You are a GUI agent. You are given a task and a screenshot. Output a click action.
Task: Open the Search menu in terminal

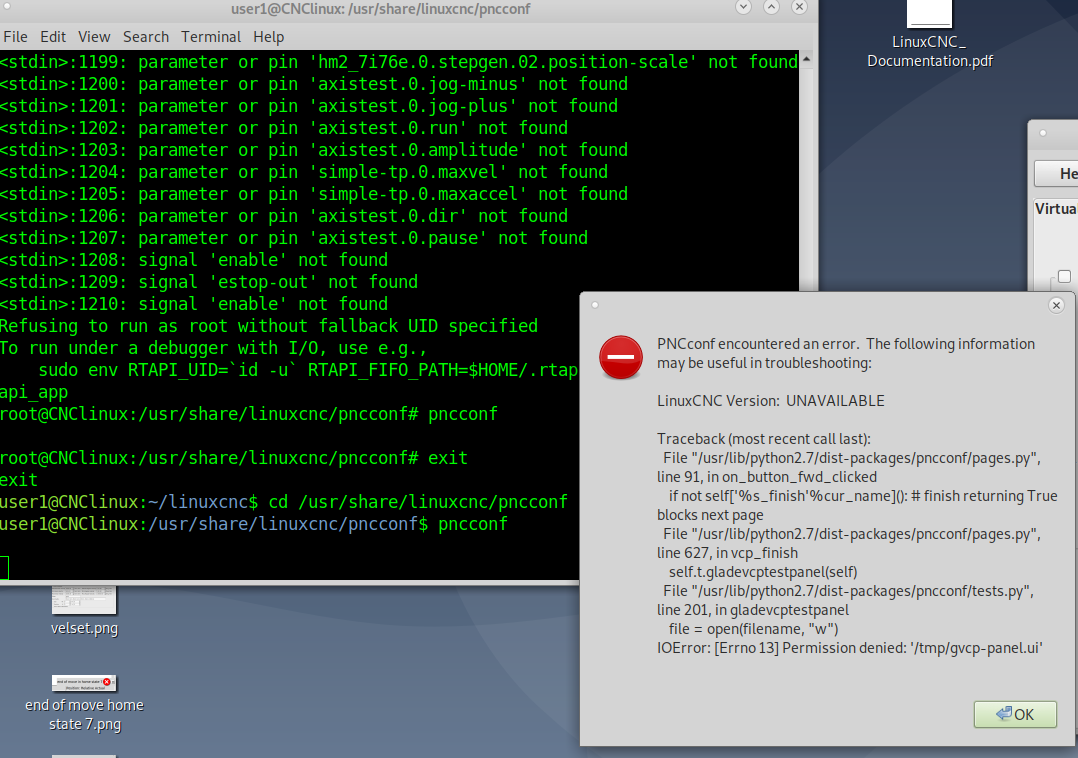pos(146,37)
